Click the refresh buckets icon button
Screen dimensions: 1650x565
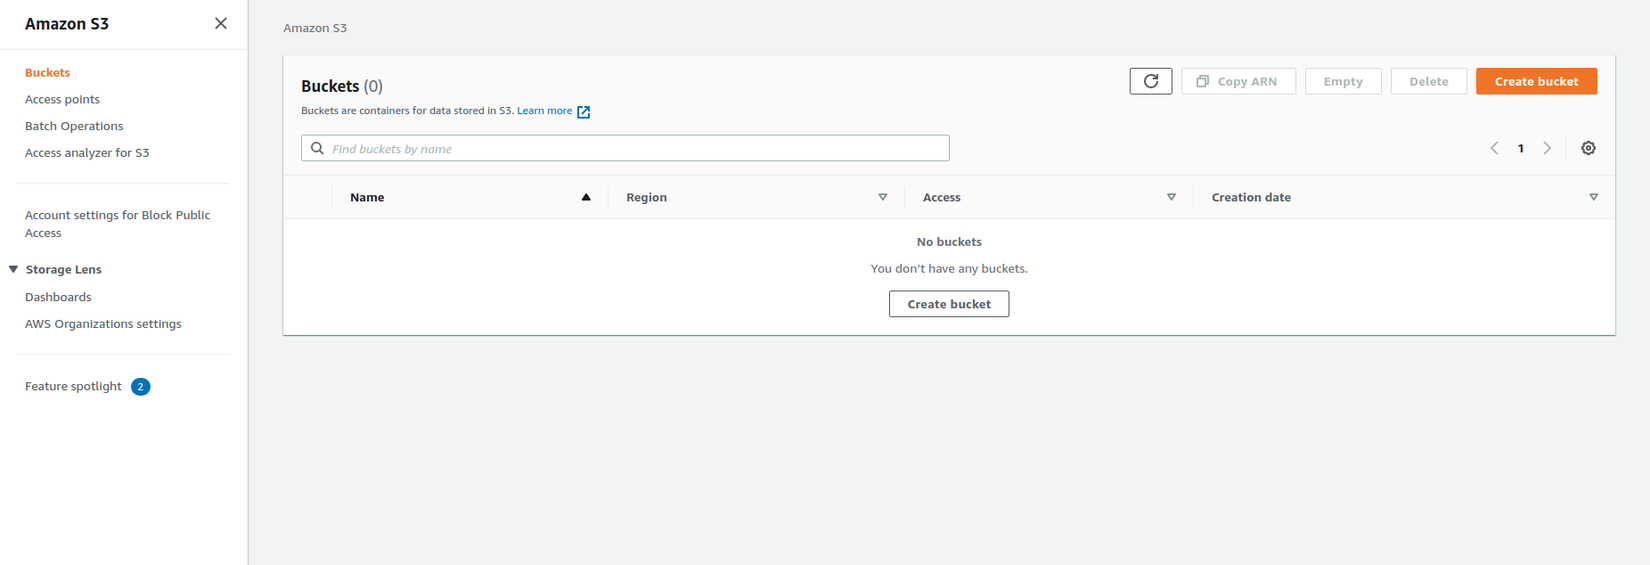pyautogui.click(x=1150, y=81)
